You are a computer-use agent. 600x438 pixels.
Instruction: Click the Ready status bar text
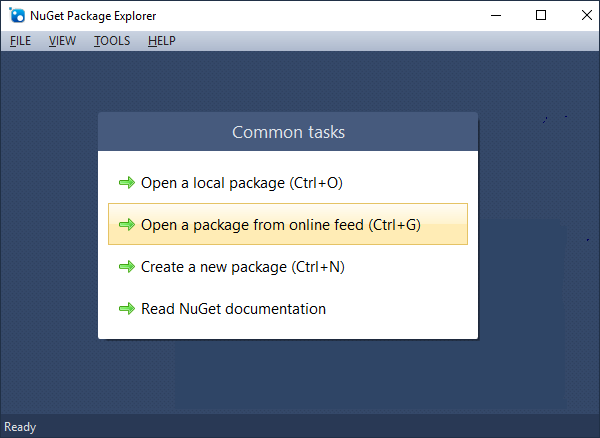(20, 427)
